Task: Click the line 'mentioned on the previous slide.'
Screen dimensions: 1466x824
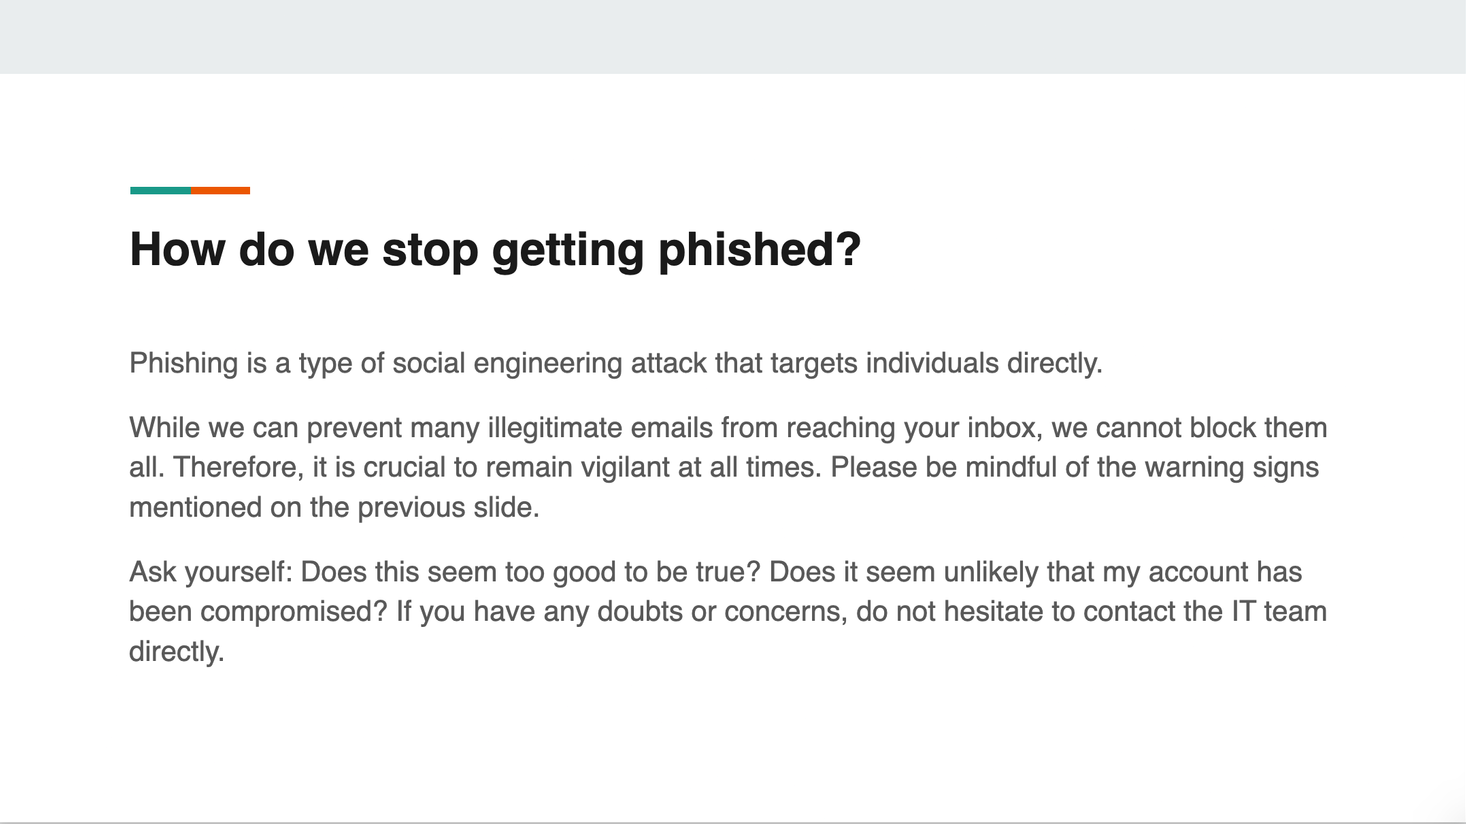Action: 334,508
